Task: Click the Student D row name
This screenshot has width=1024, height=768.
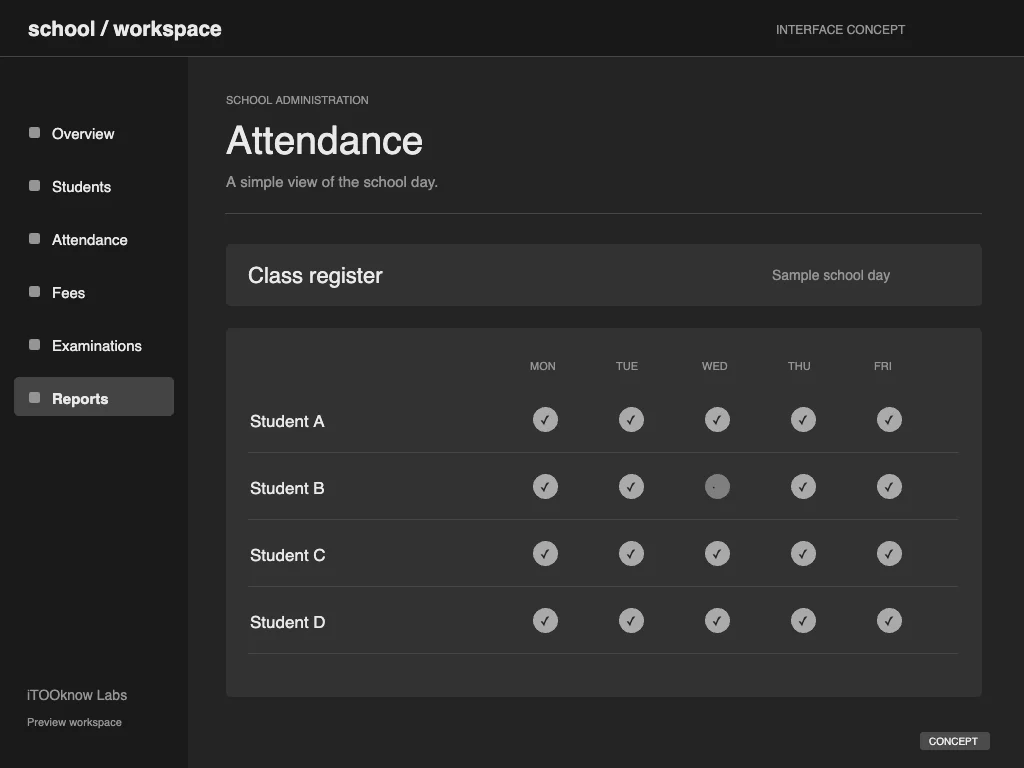Action: pos(288,622)
